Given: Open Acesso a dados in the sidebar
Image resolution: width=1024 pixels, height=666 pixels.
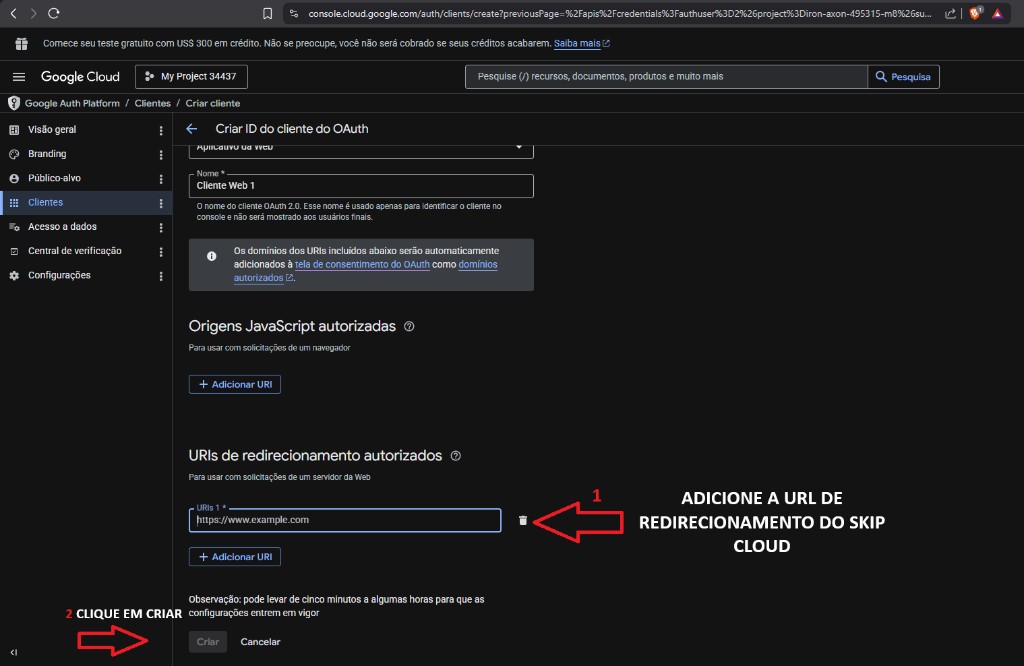Looking at the screenshot, I should 62,227.
